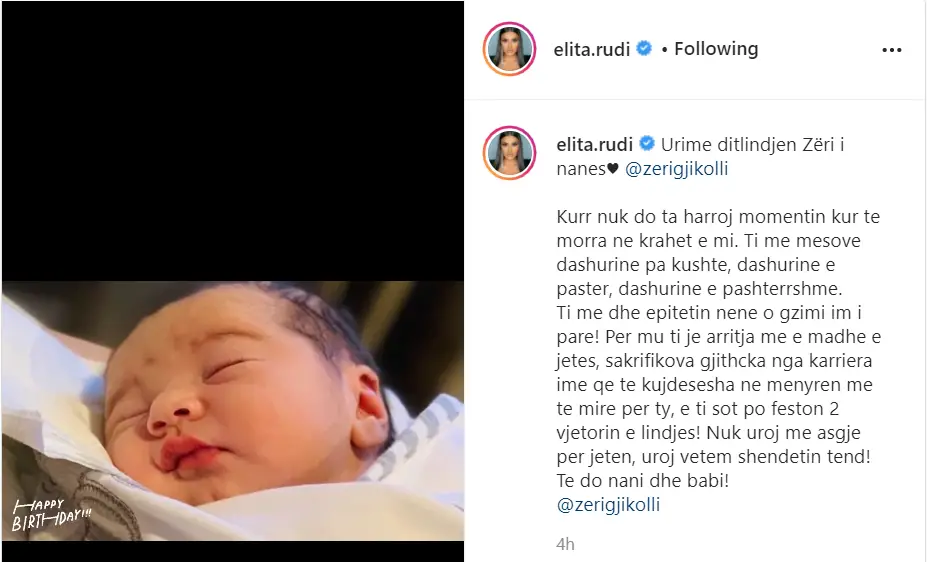Click the profile avatar beside the caption
This screenshot has height=562, width=927.
point(510,152)
